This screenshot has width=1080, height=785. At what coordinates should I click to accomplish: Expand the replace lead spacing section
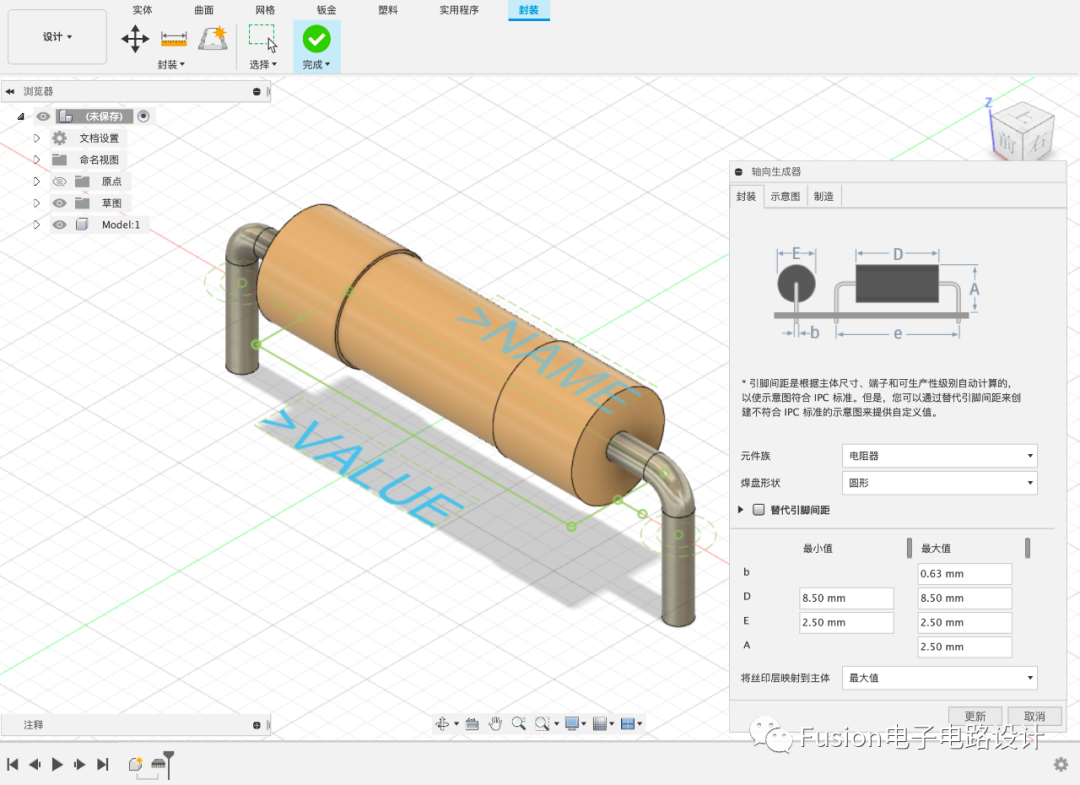[740, 510]
